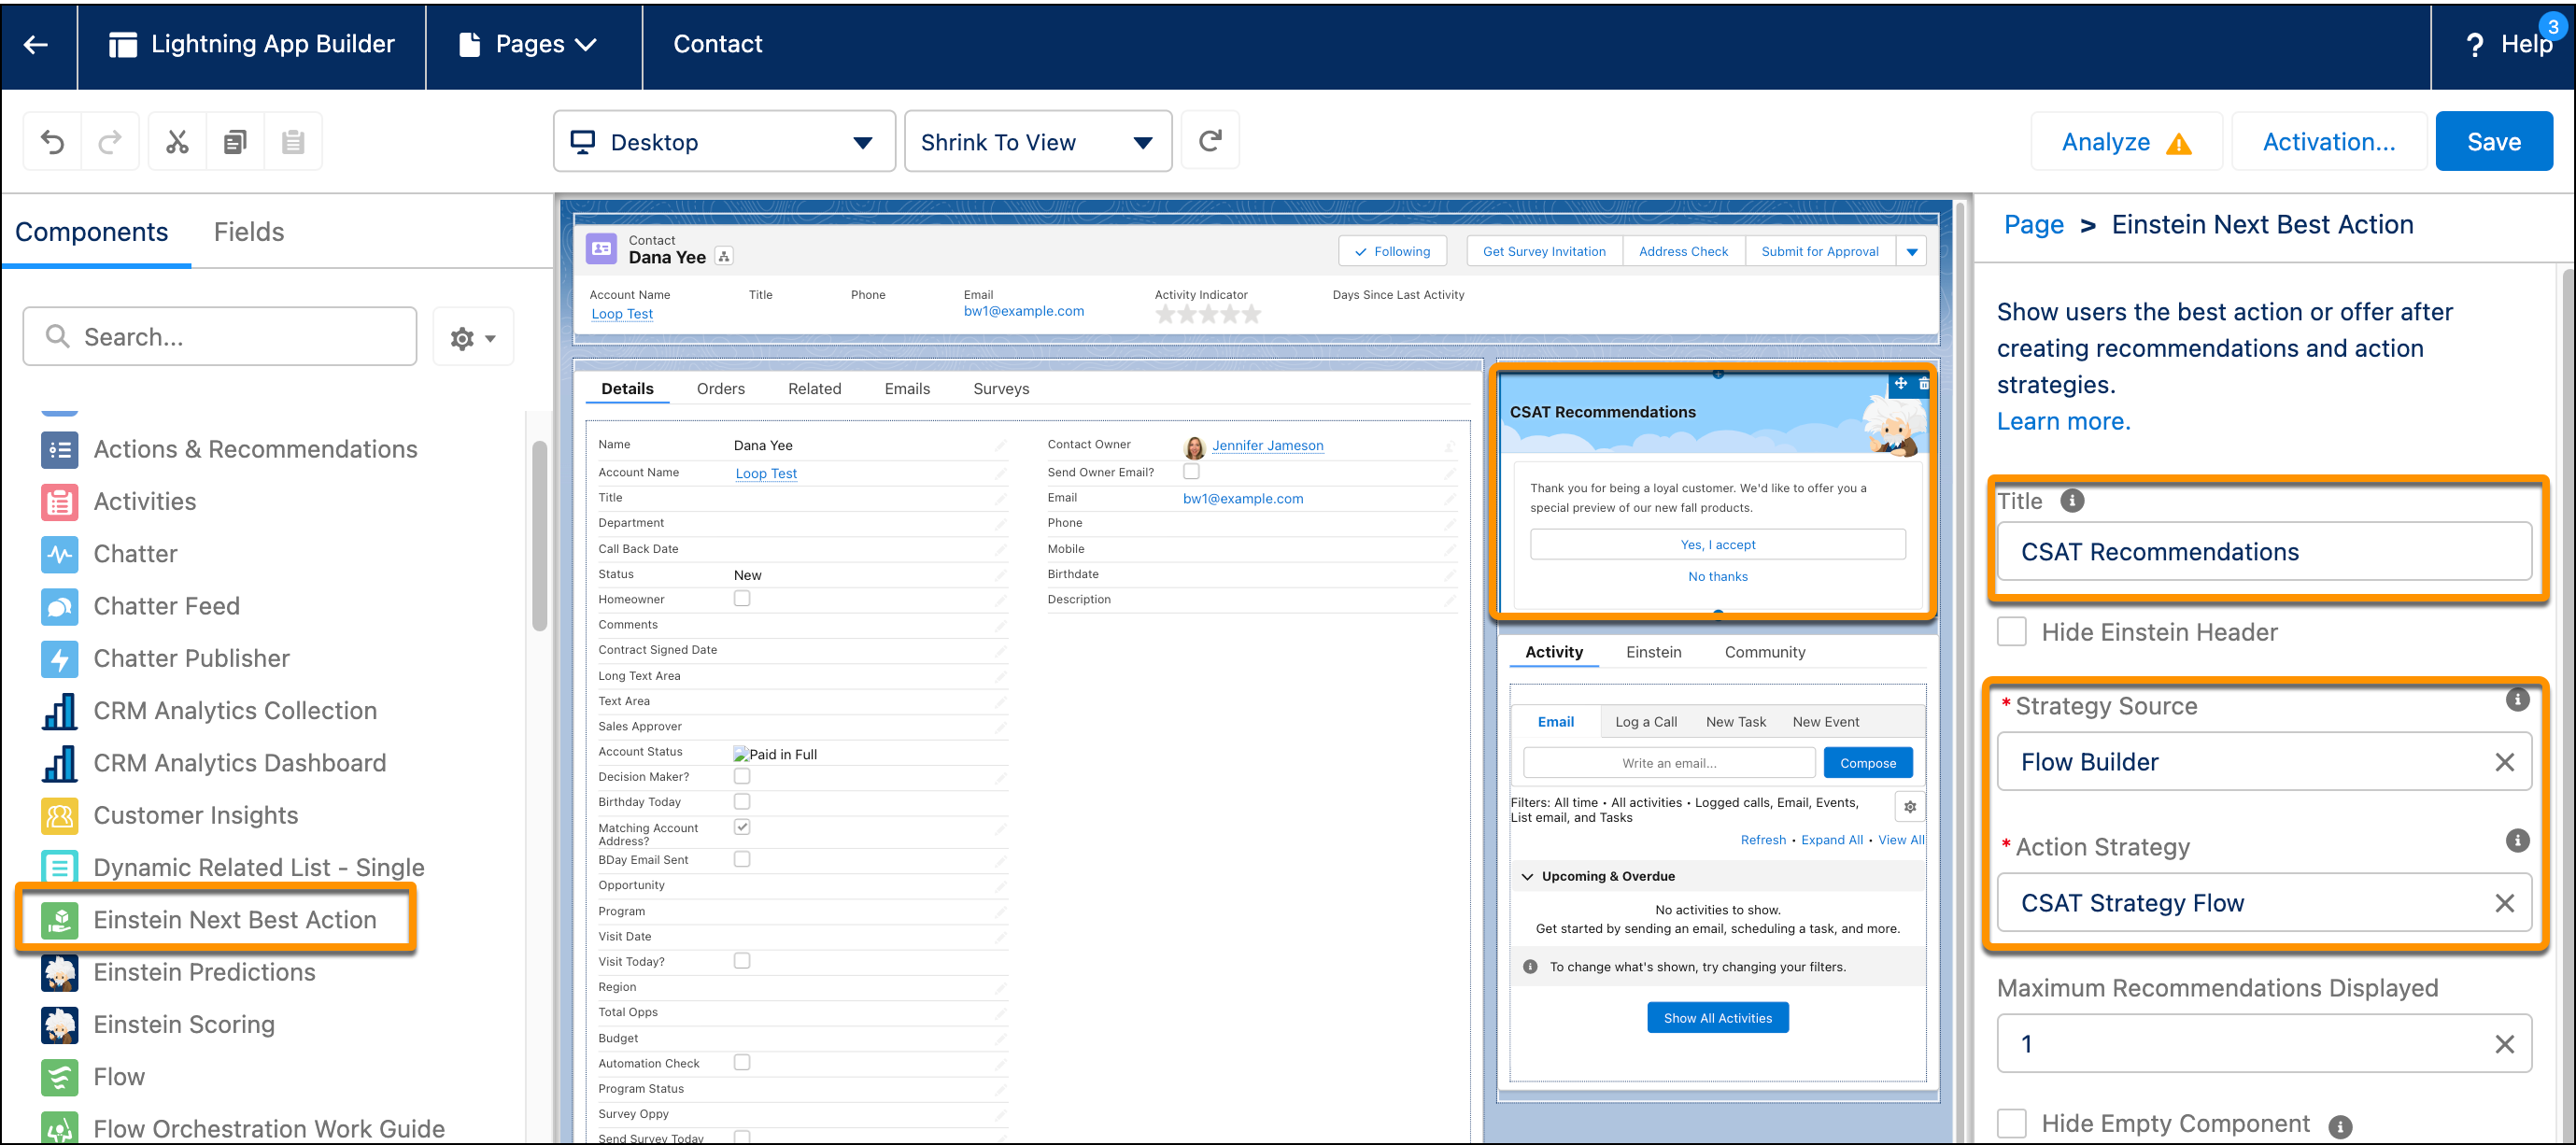Image resolution: width=2576 pixels, height=1145 pixels.
Task: Click Show All Activities button
Action: [x=1717, y=1018]
